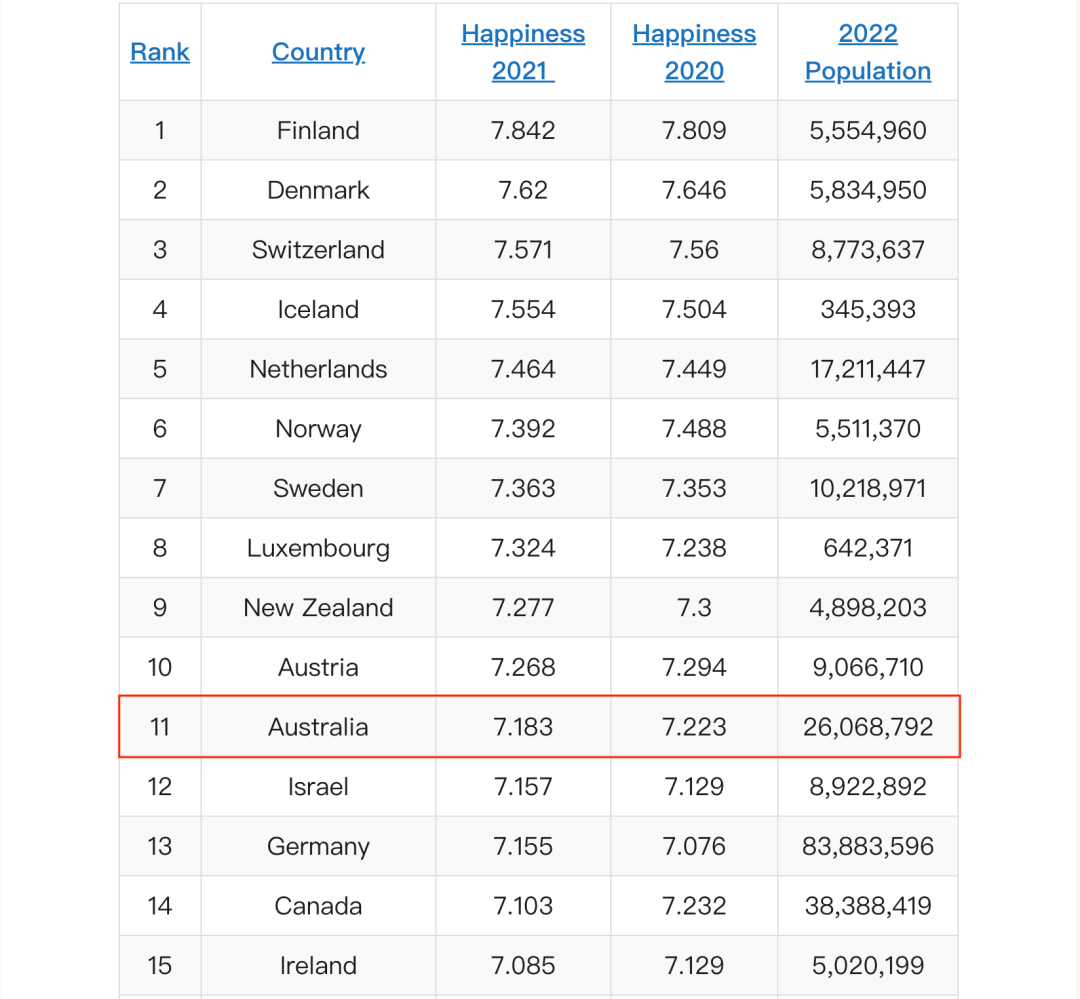The width and height of the screenshot is (1080, 999).
Task: Click the Happiness 2020 header link
Action: (694, 52)
